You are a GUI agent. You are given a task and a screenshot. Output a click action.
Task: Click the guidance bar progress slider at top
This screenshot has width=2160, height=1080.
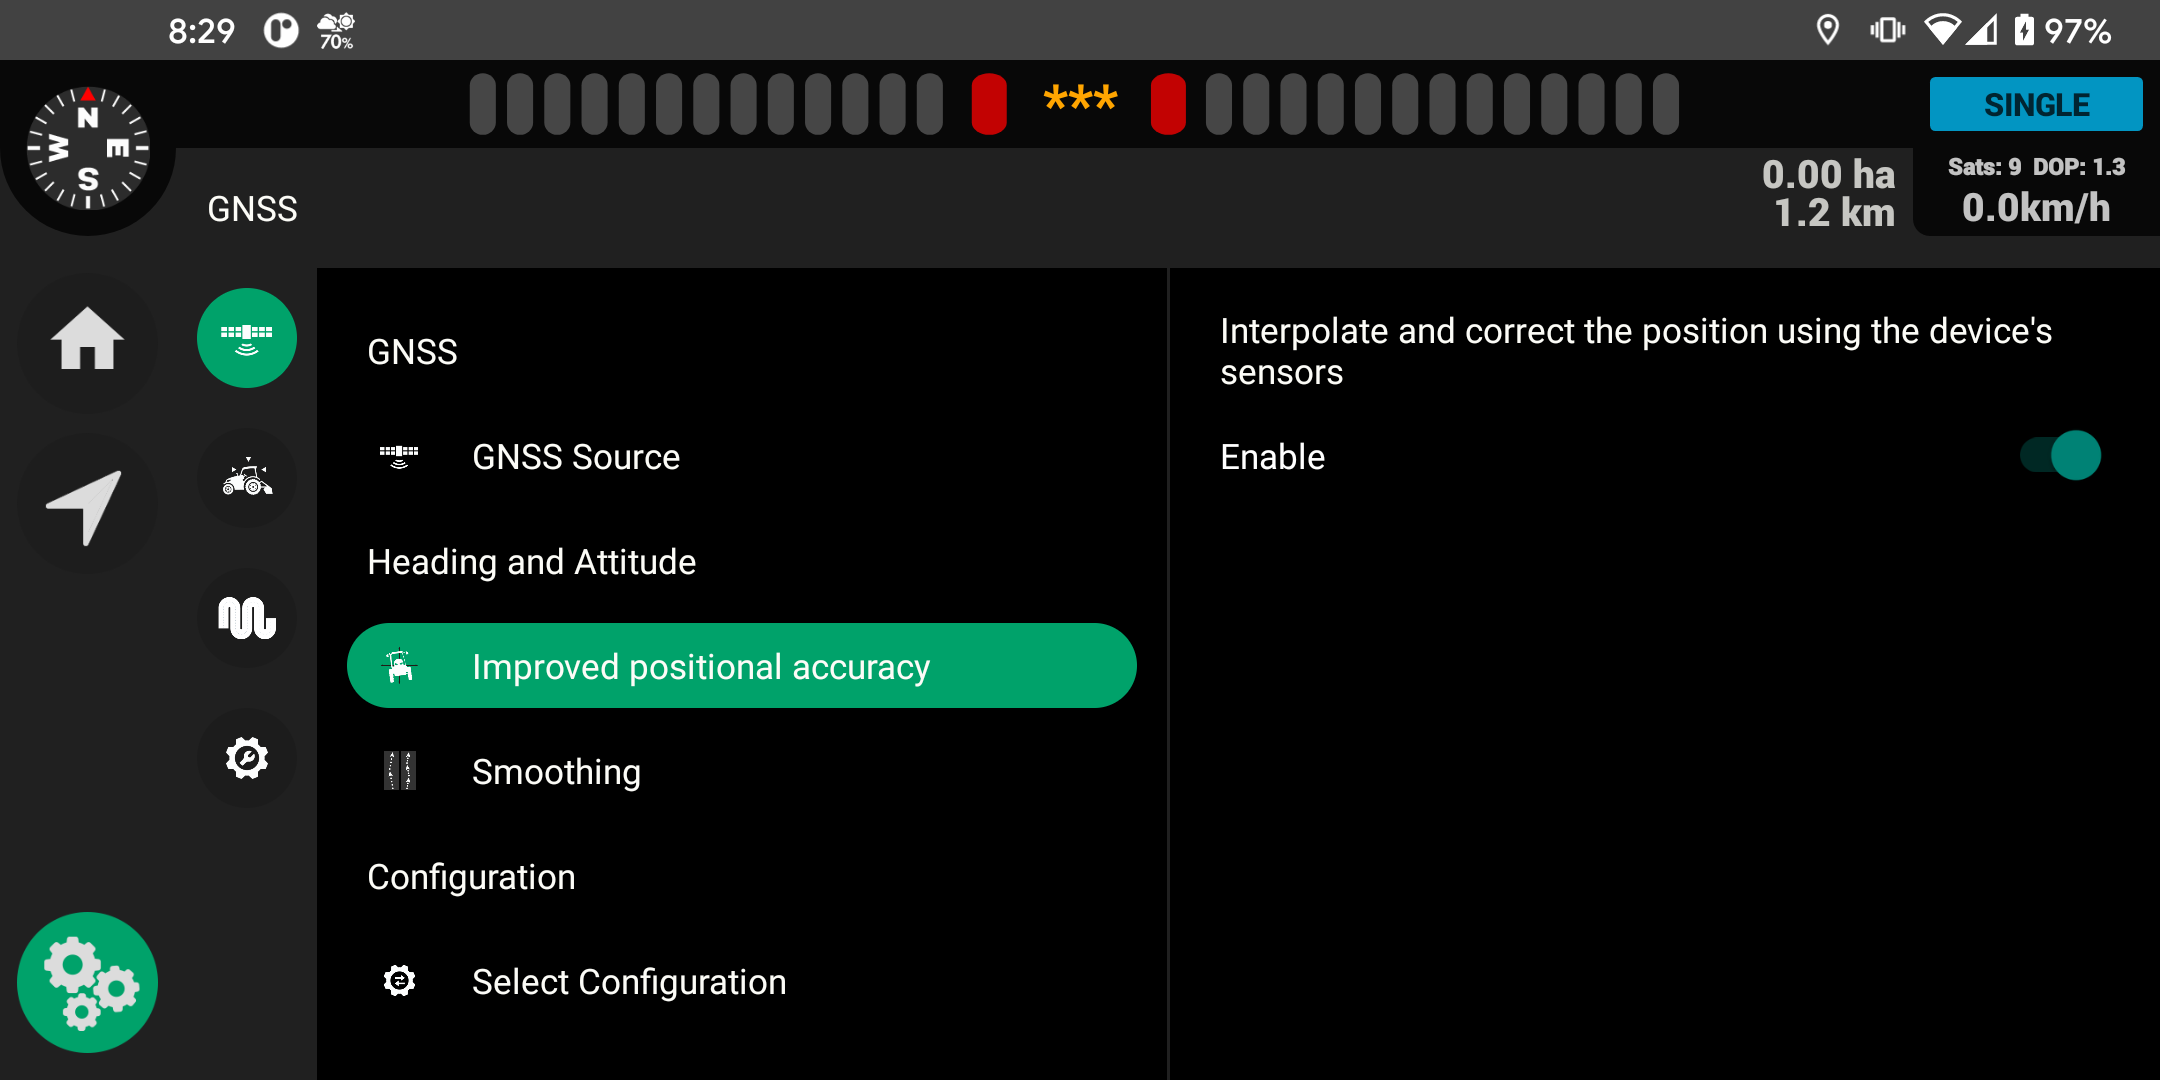coord(1079,103)
